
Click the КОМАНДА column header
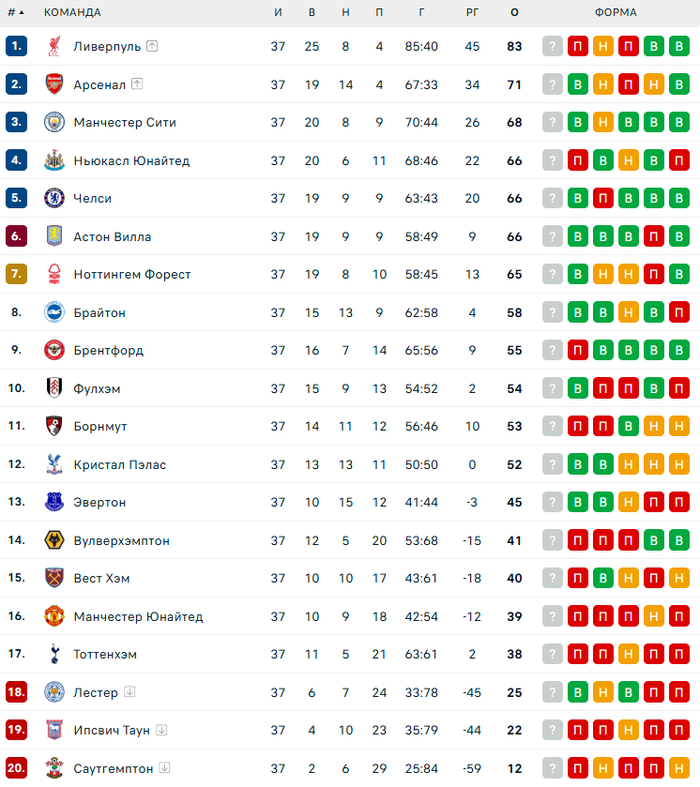point(72,13)
